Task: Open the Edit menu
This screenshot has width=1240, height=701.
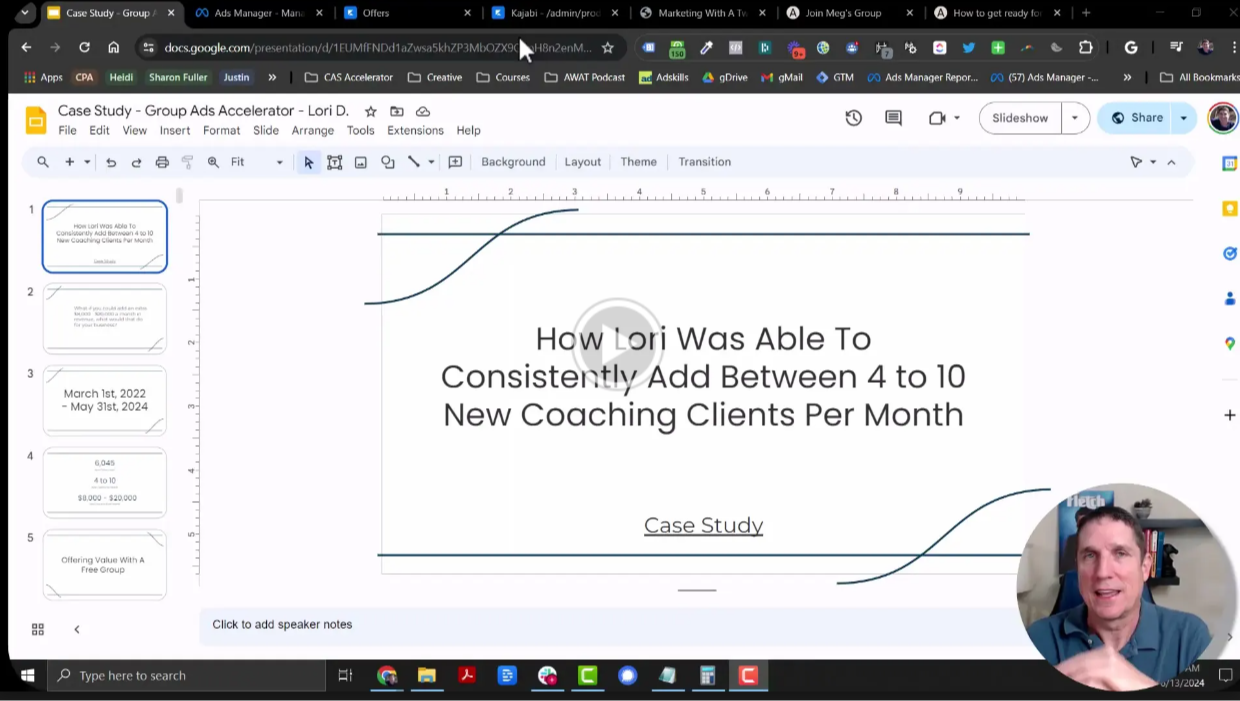Action: (x=99, y=130)
